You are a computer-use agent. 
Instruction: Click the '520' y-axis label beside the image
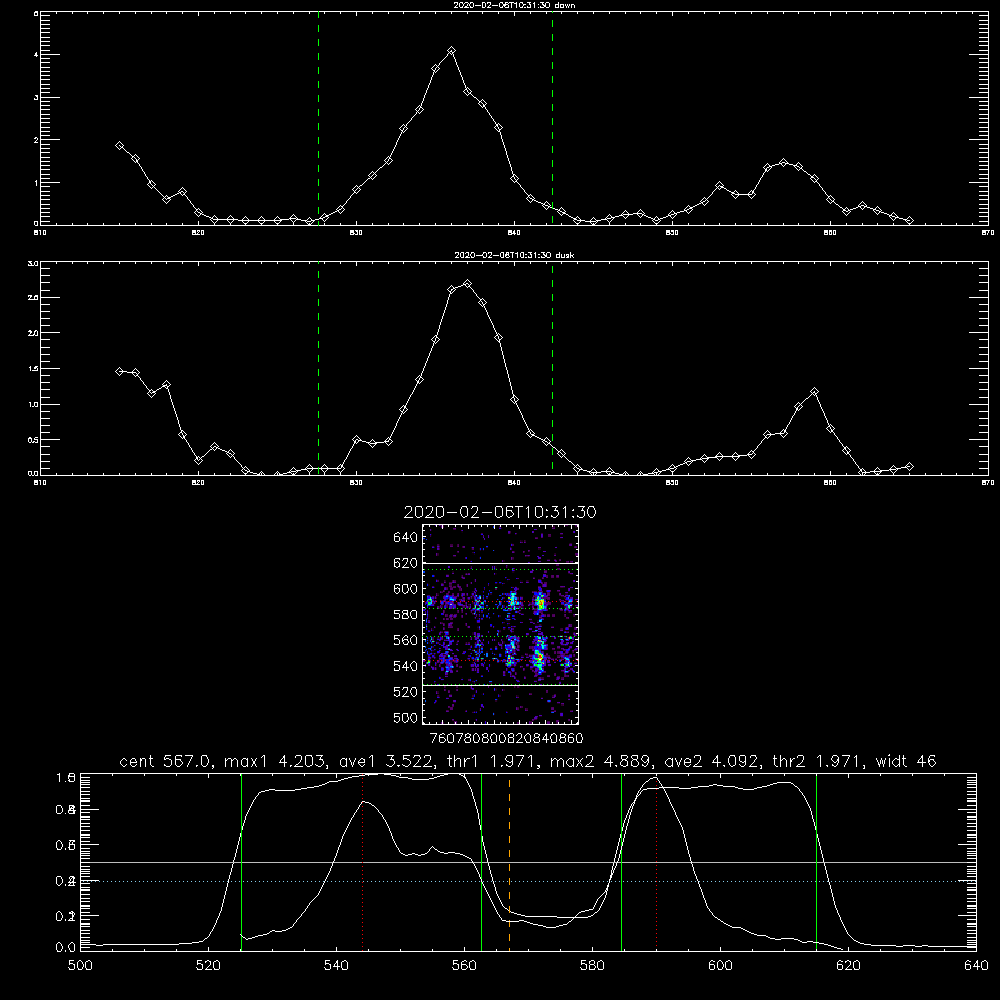pos(406,692)
